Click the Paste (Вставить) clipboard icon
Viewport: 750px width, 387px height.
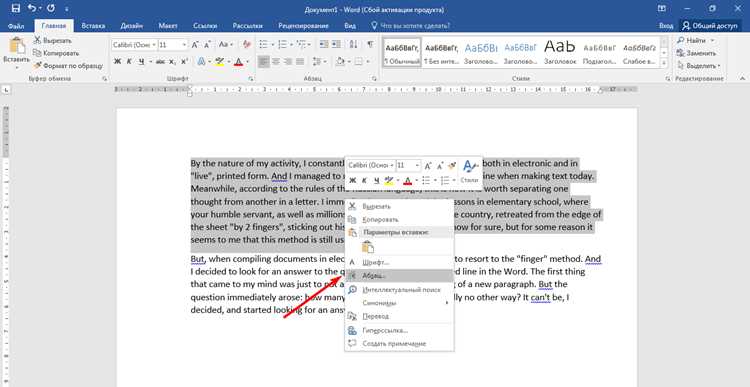point(16,46)
